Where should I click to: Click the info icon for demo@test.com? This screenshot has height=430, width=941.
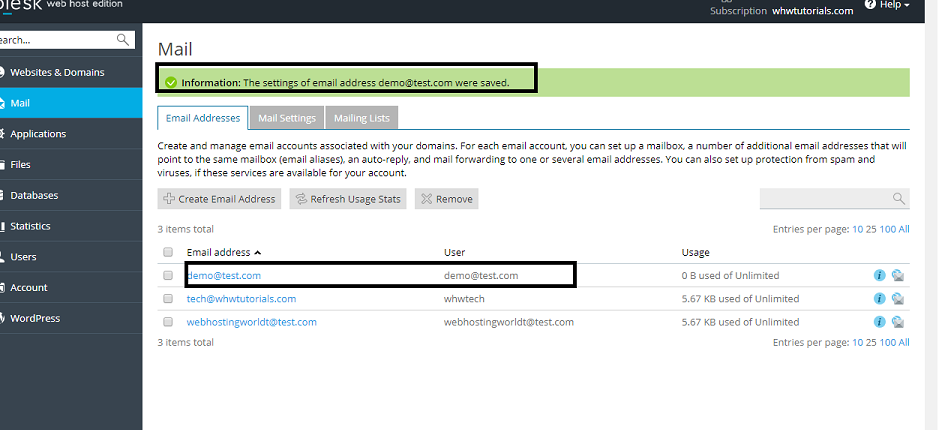pos(880,276)
